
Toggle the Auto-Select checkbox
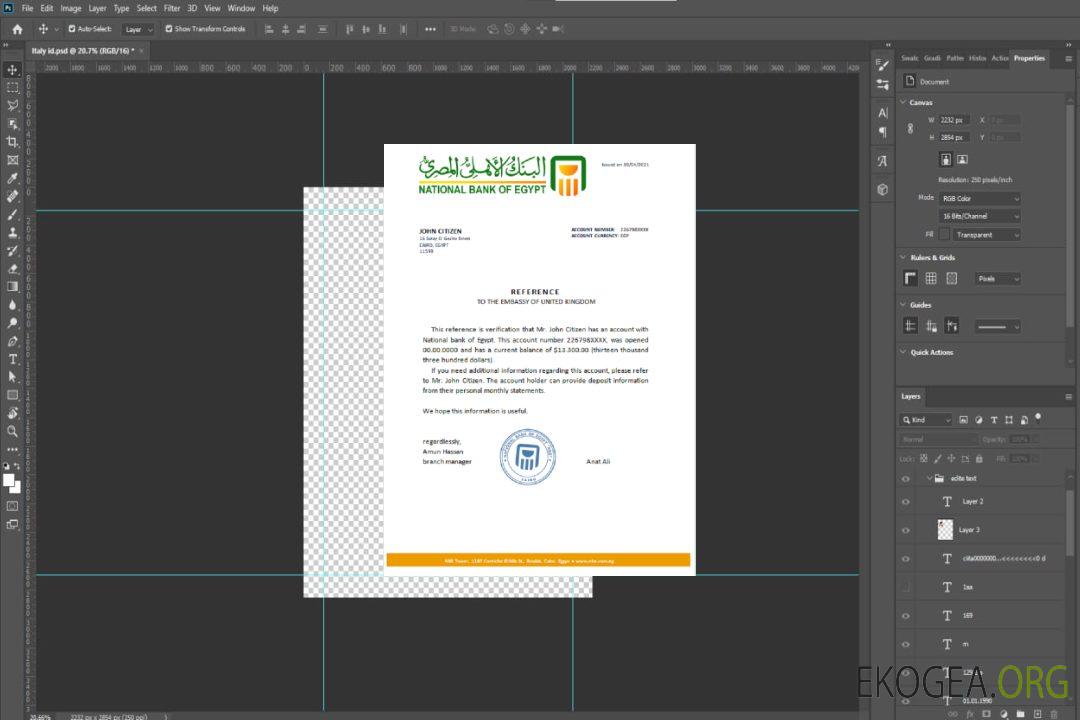72,29
